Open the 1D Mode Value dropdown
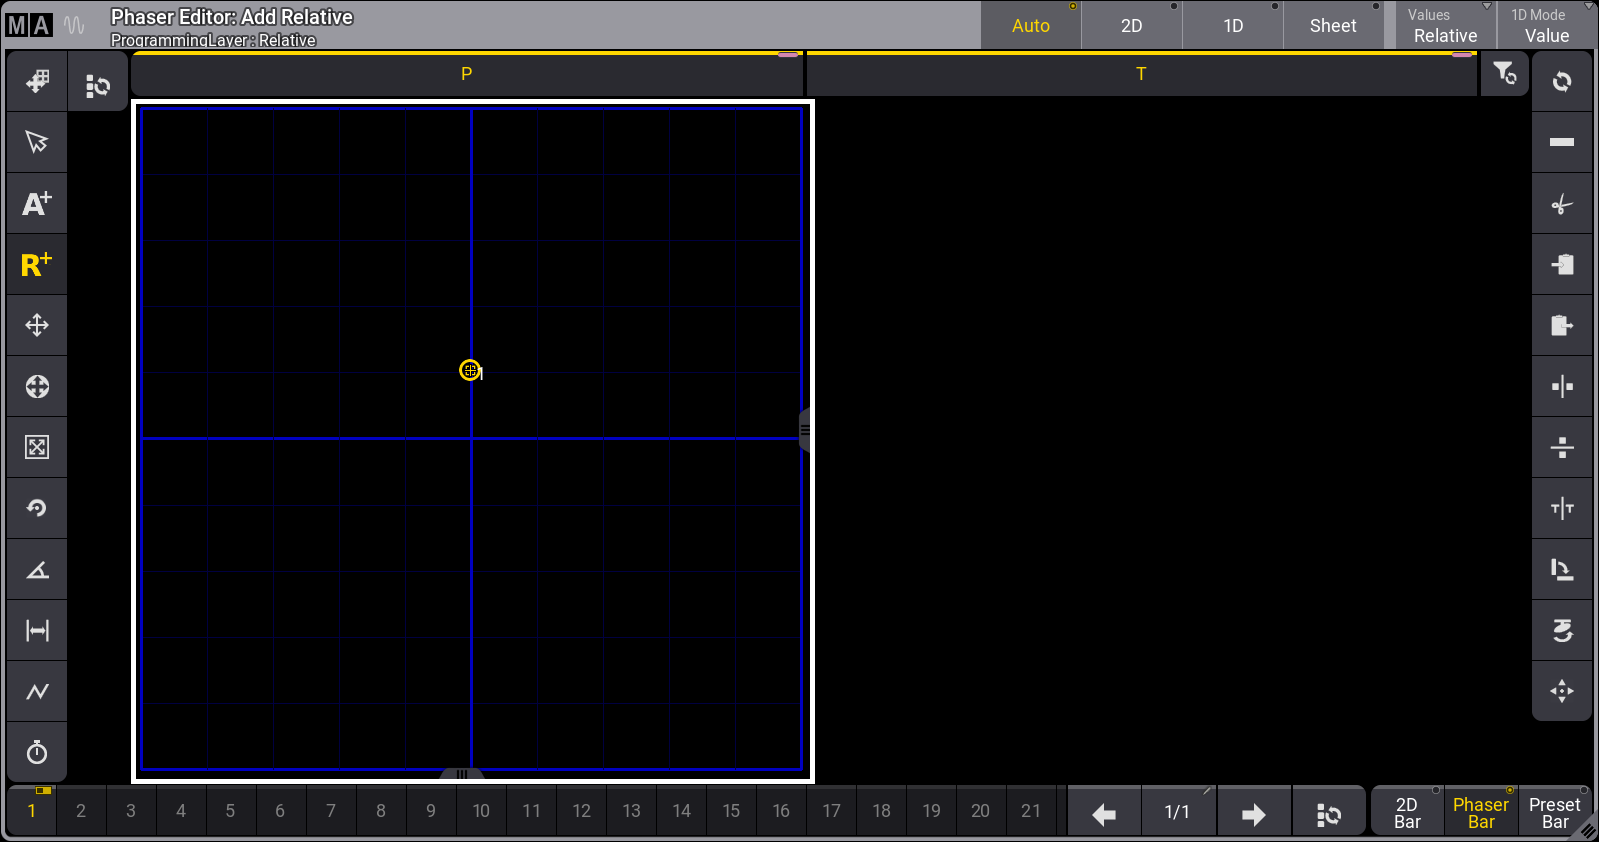Viewport: 1599px width, 842px height. 1545,26
